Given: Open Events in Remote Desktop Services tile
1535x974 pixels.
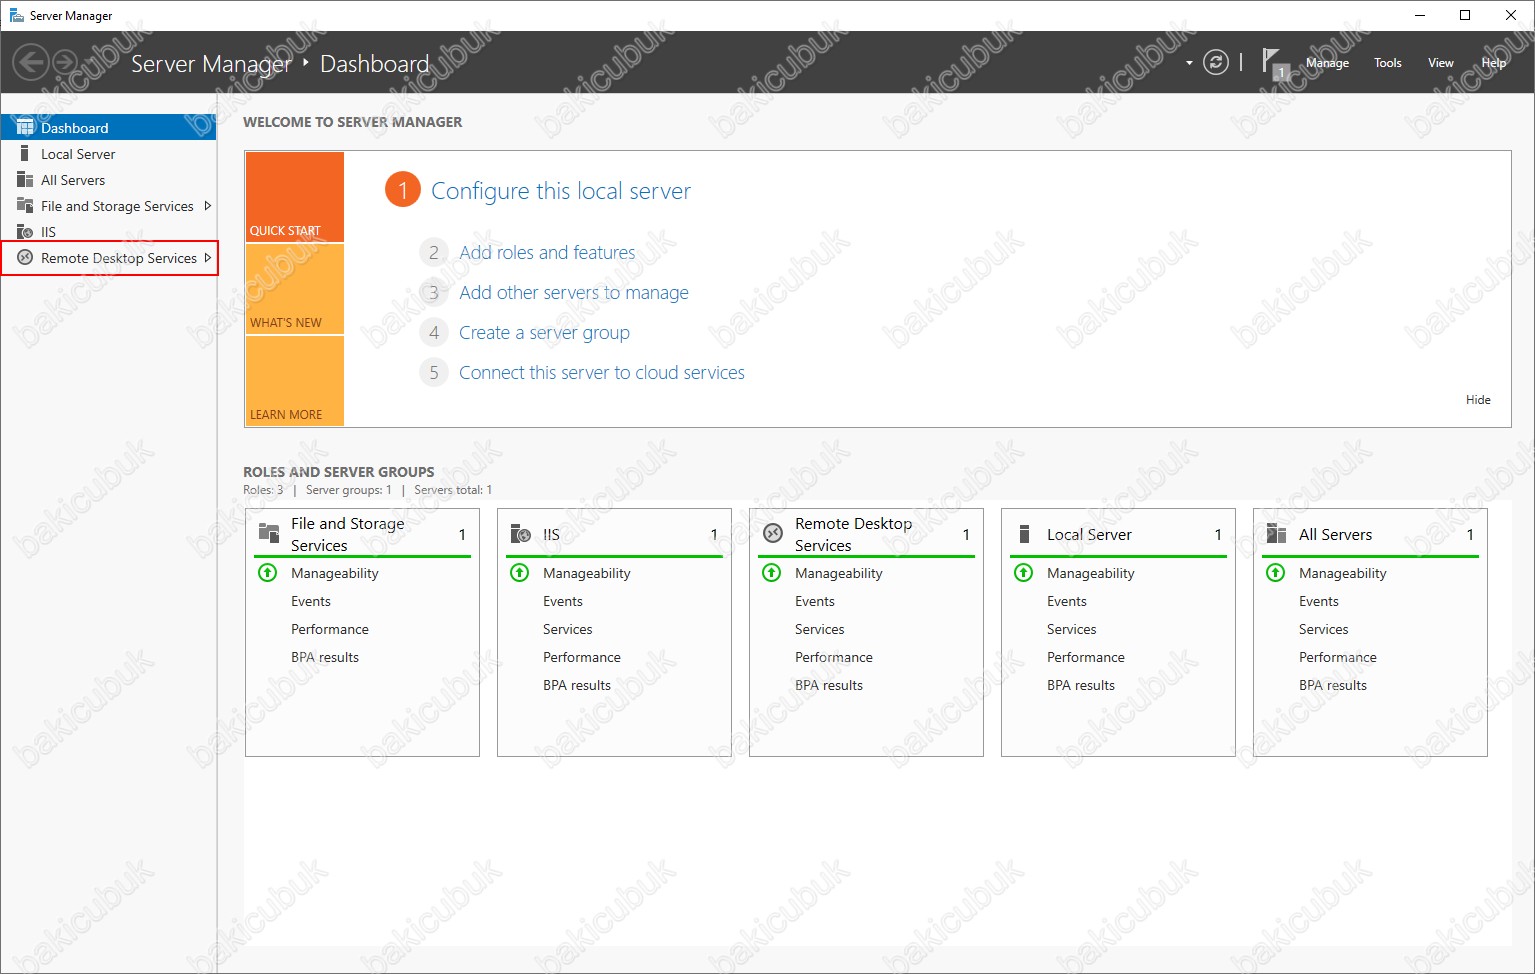Looking at the screenshot, I should coord(815,601).
